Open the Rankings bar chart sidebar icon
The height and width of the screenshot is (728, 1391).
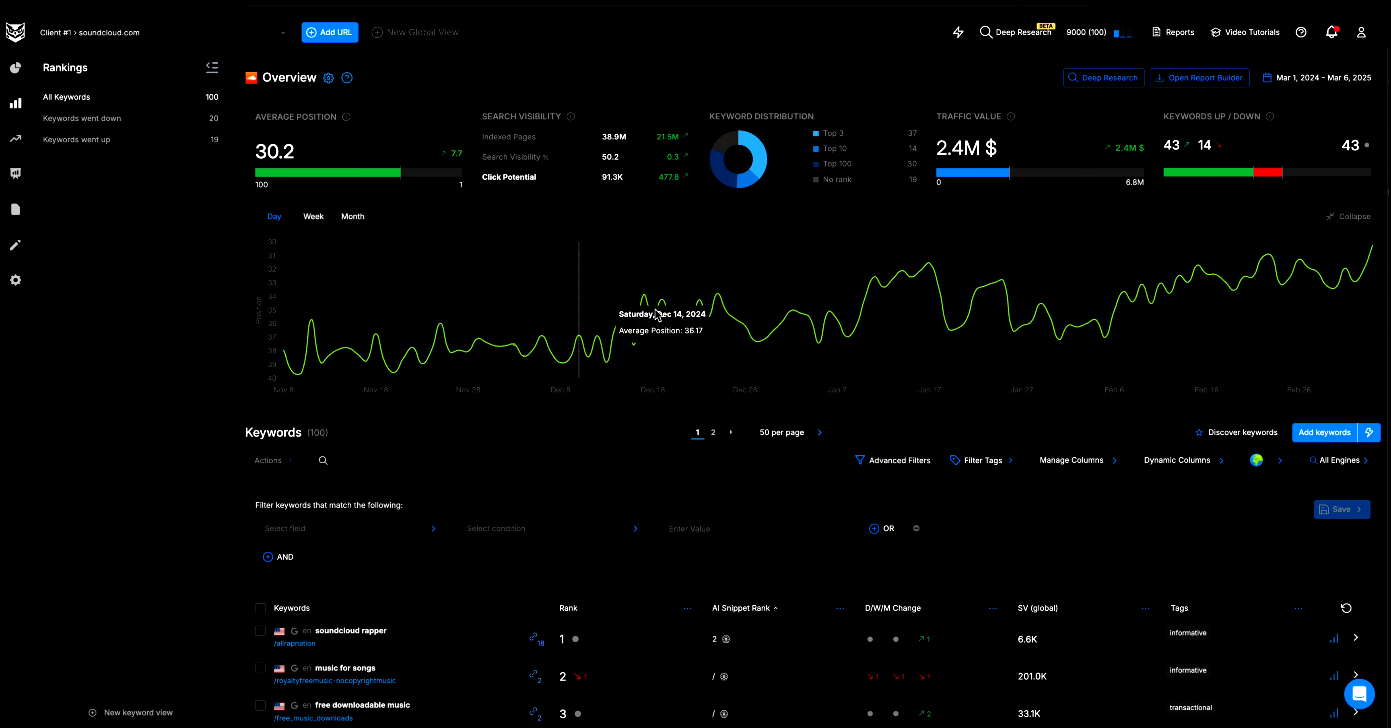point(15,103)
